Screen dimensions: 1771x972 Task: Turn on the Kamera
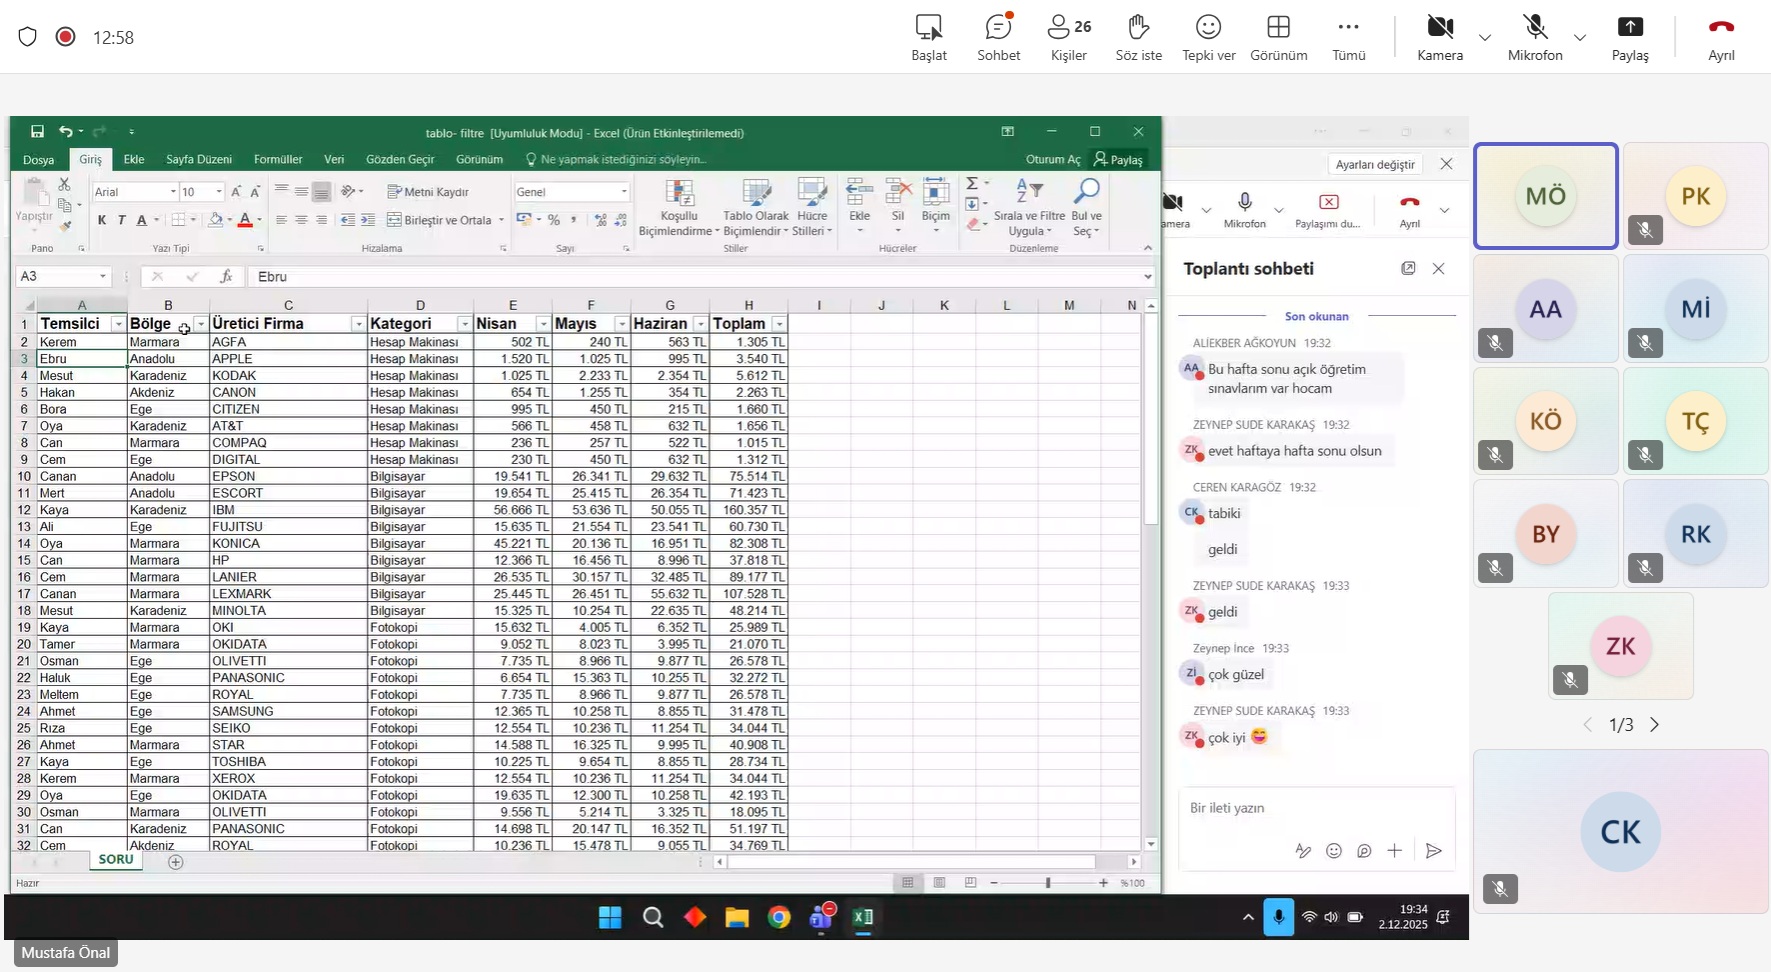pos(1440,37)
